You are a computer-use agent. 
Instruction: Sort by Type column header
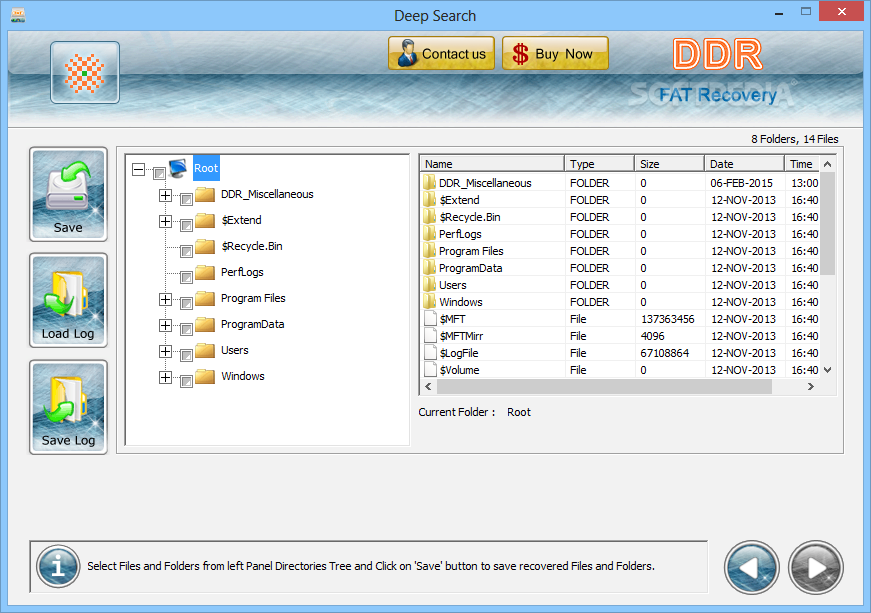pos(599,164)
